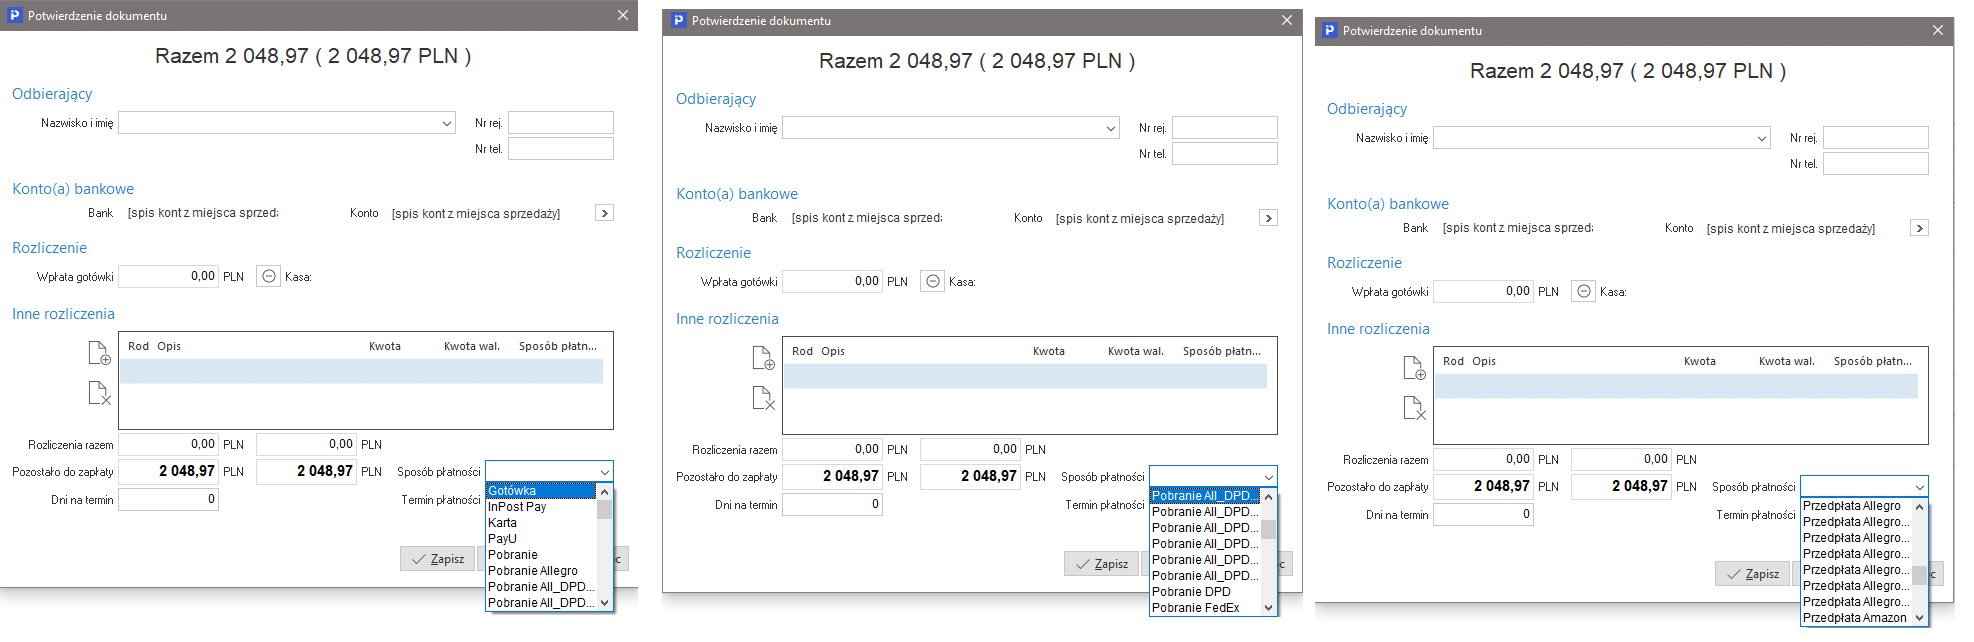The image size is (1974, 642).
Task: Focus Nr rej. field in right dialog
Action: coord(1875,138)
